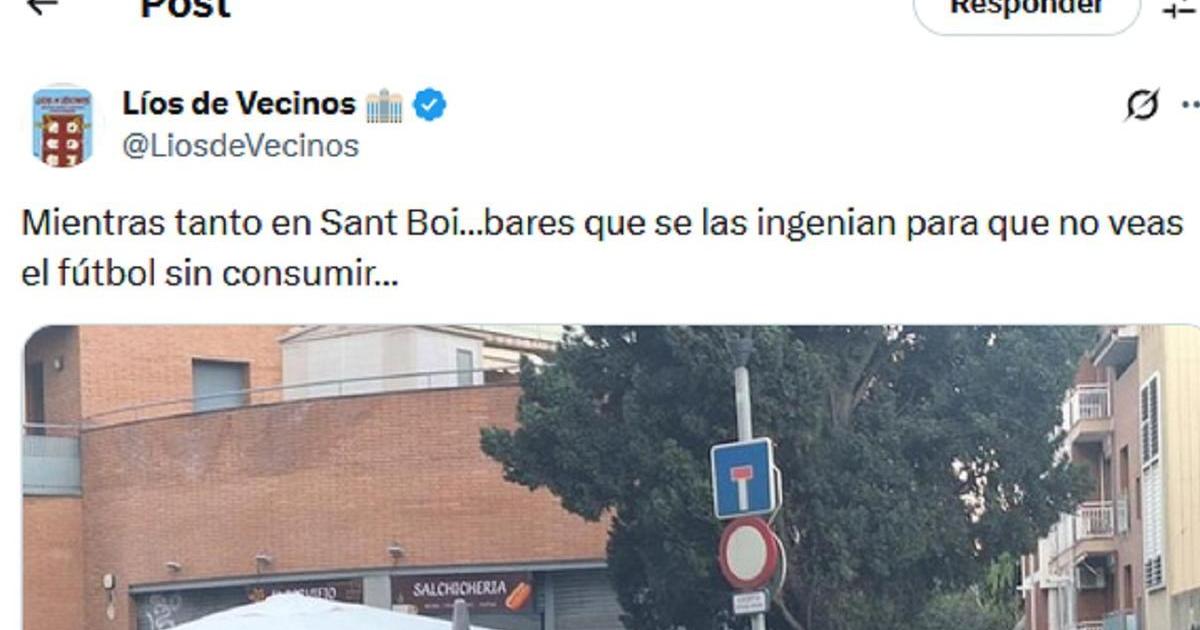
Task: Click the blue dead-end sign in the photo
Action: tap(743, 478)
